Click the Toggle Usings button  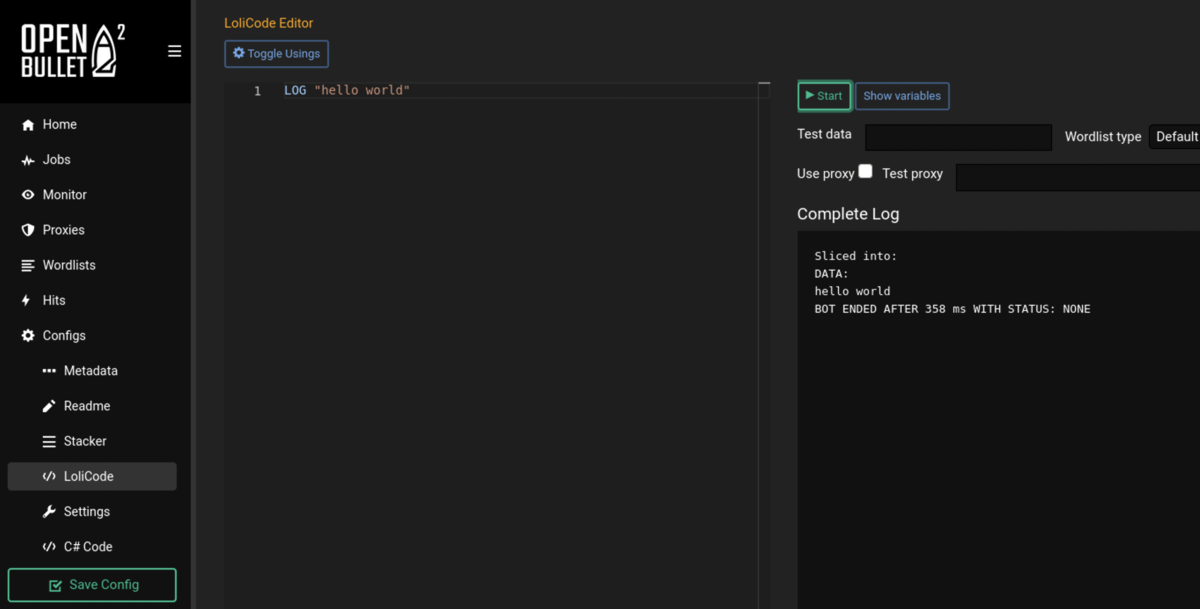277,54
